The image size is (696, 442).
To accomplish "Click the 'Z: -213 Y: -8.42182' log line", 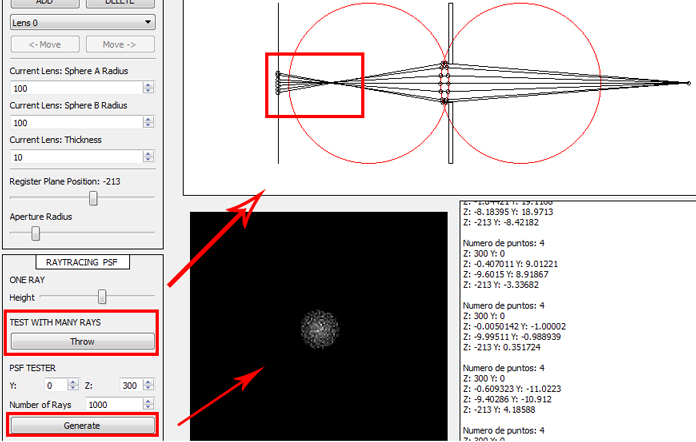I will click(501, 222).
